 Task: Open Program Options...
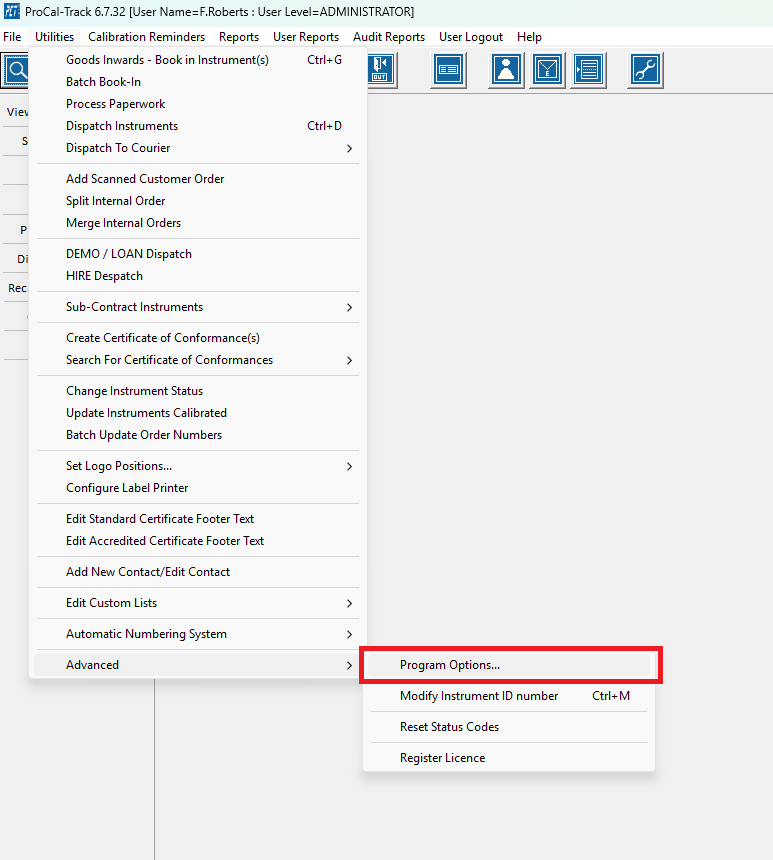click(509, 665)
